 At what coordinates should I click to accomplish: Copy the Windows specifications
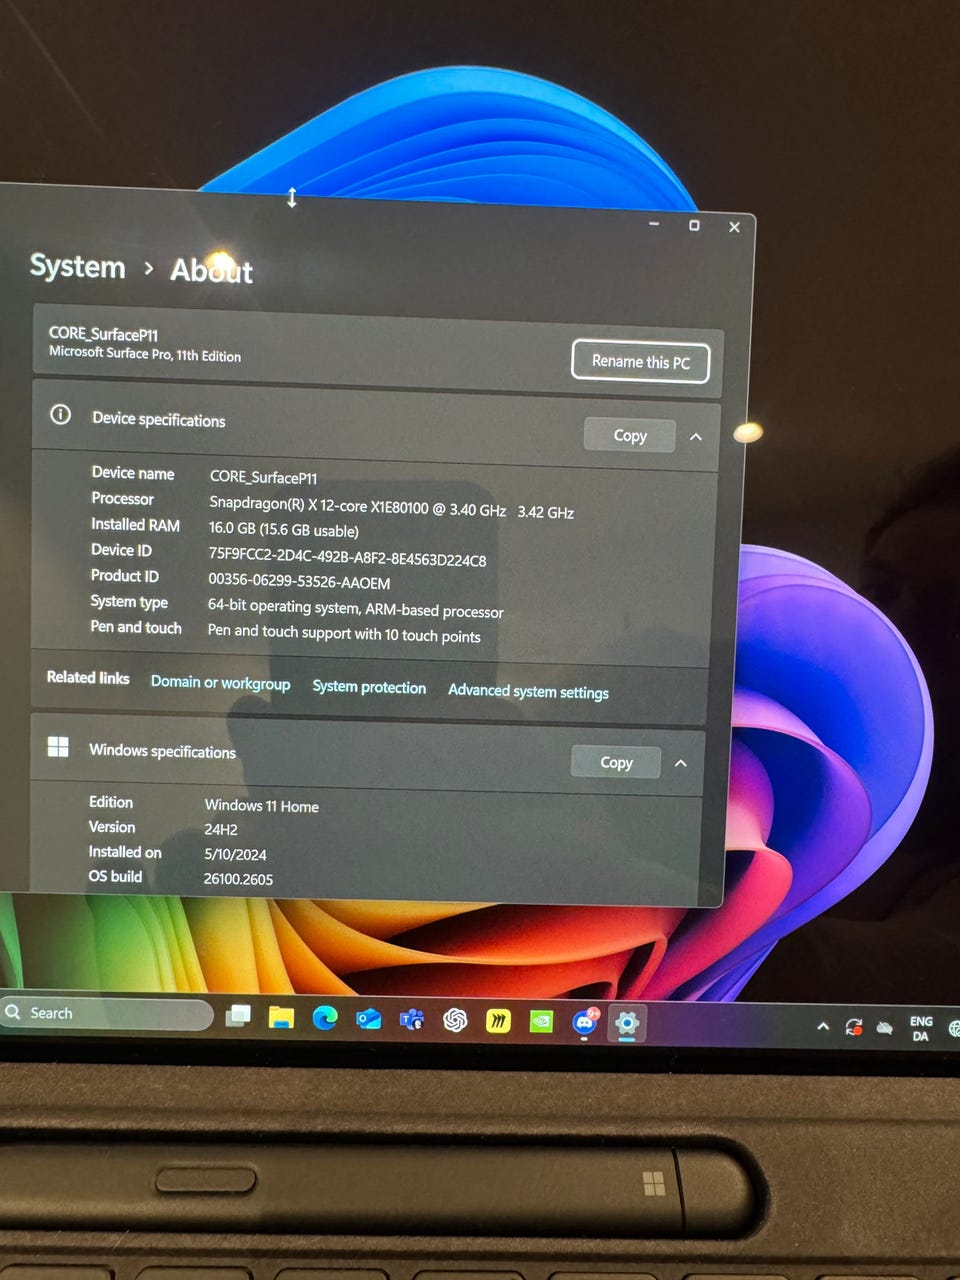[616, 762]
